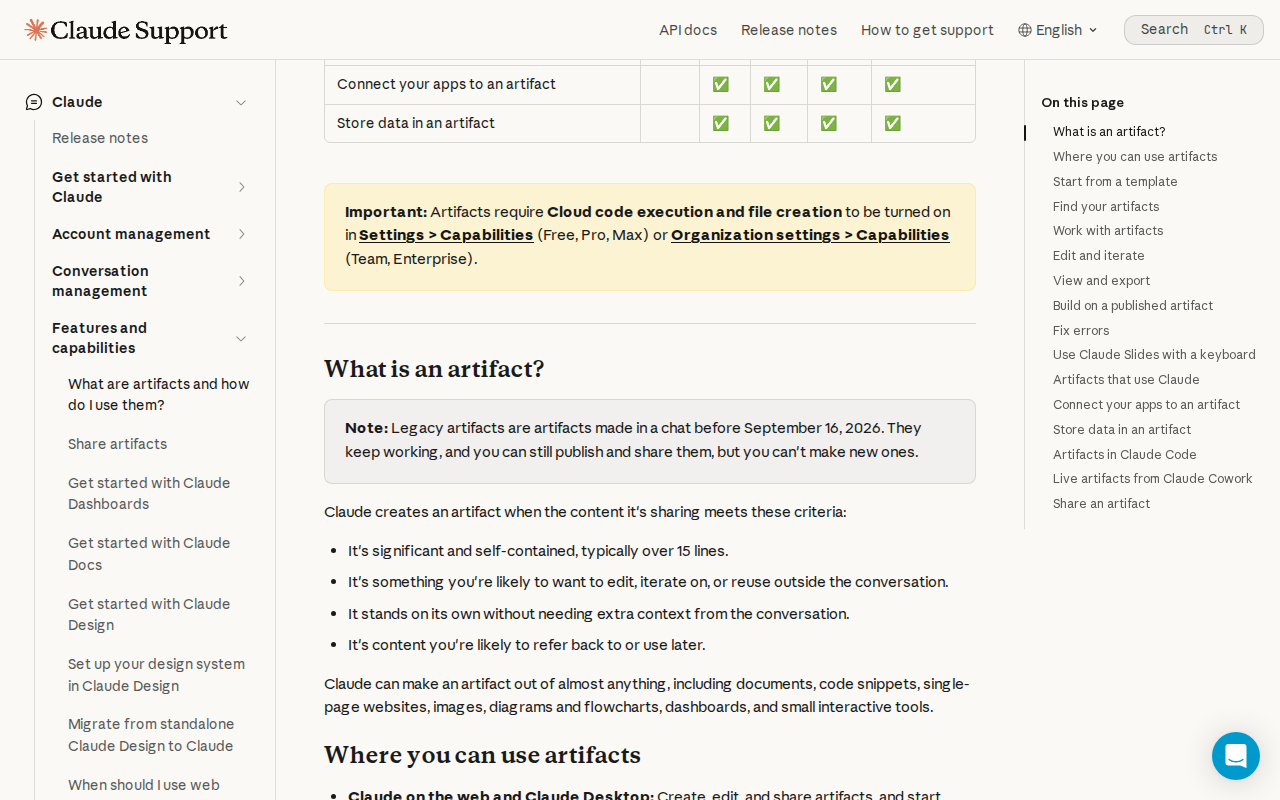
Task: Expand Get started with Claude section
Action: pos(241,187)
